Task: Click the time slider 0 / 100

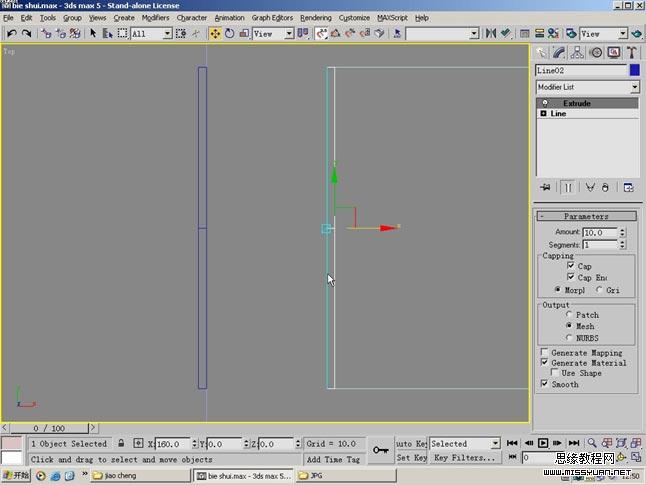Action: click(49, 428)
